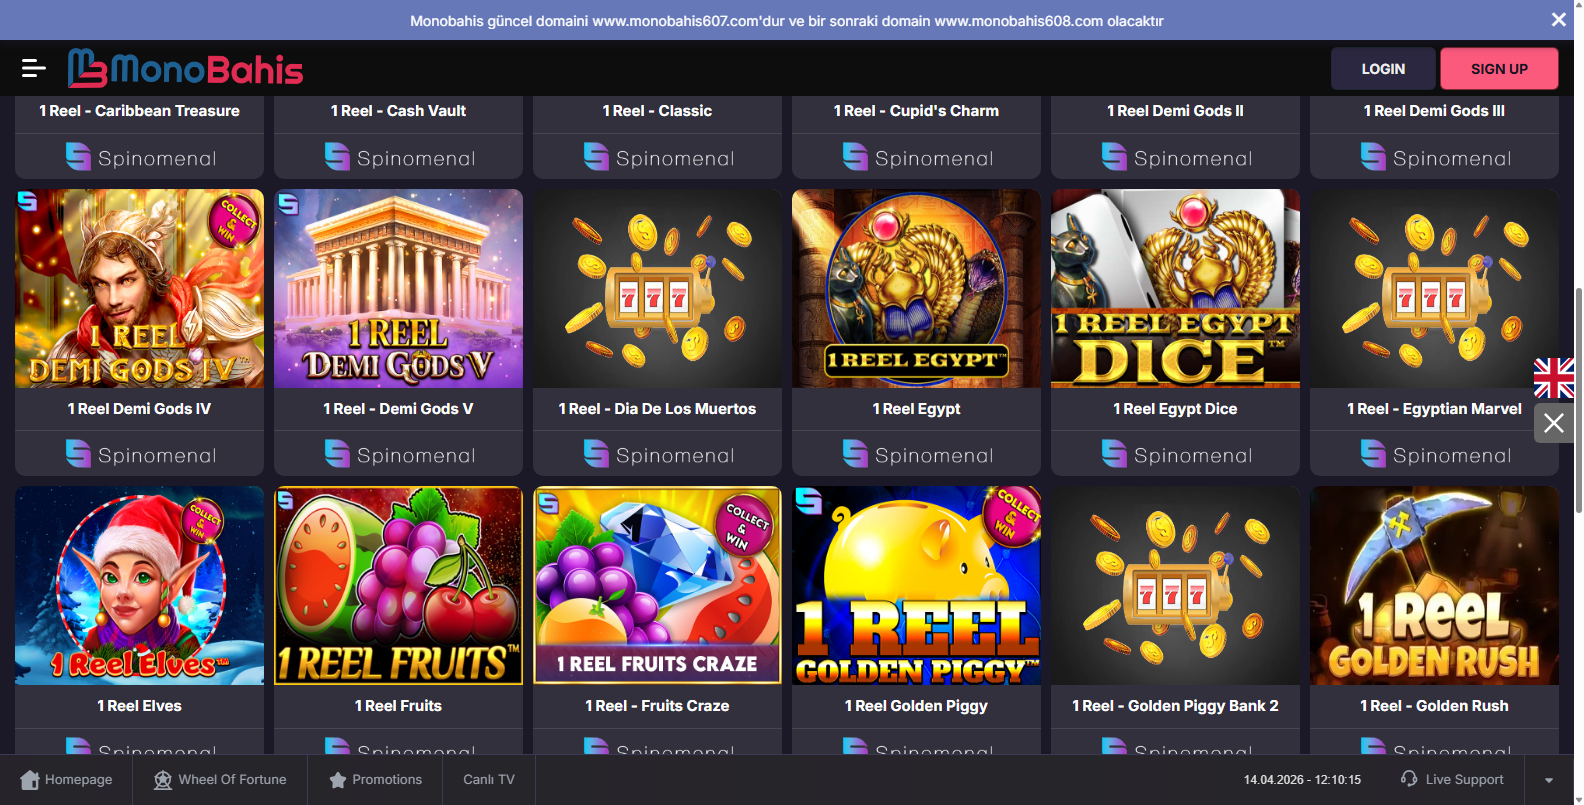Click the MonoBahis logo
Viewport: 1584px width, 805px height.
pos(186,69)
